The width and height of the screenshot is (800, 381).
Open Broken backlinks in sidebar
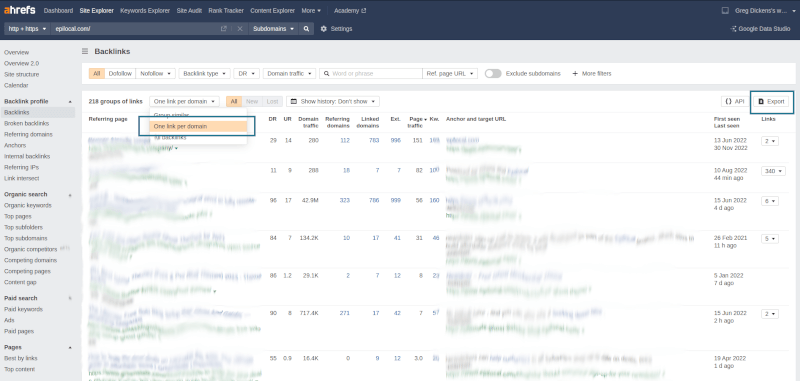click(x=27, y=123)
